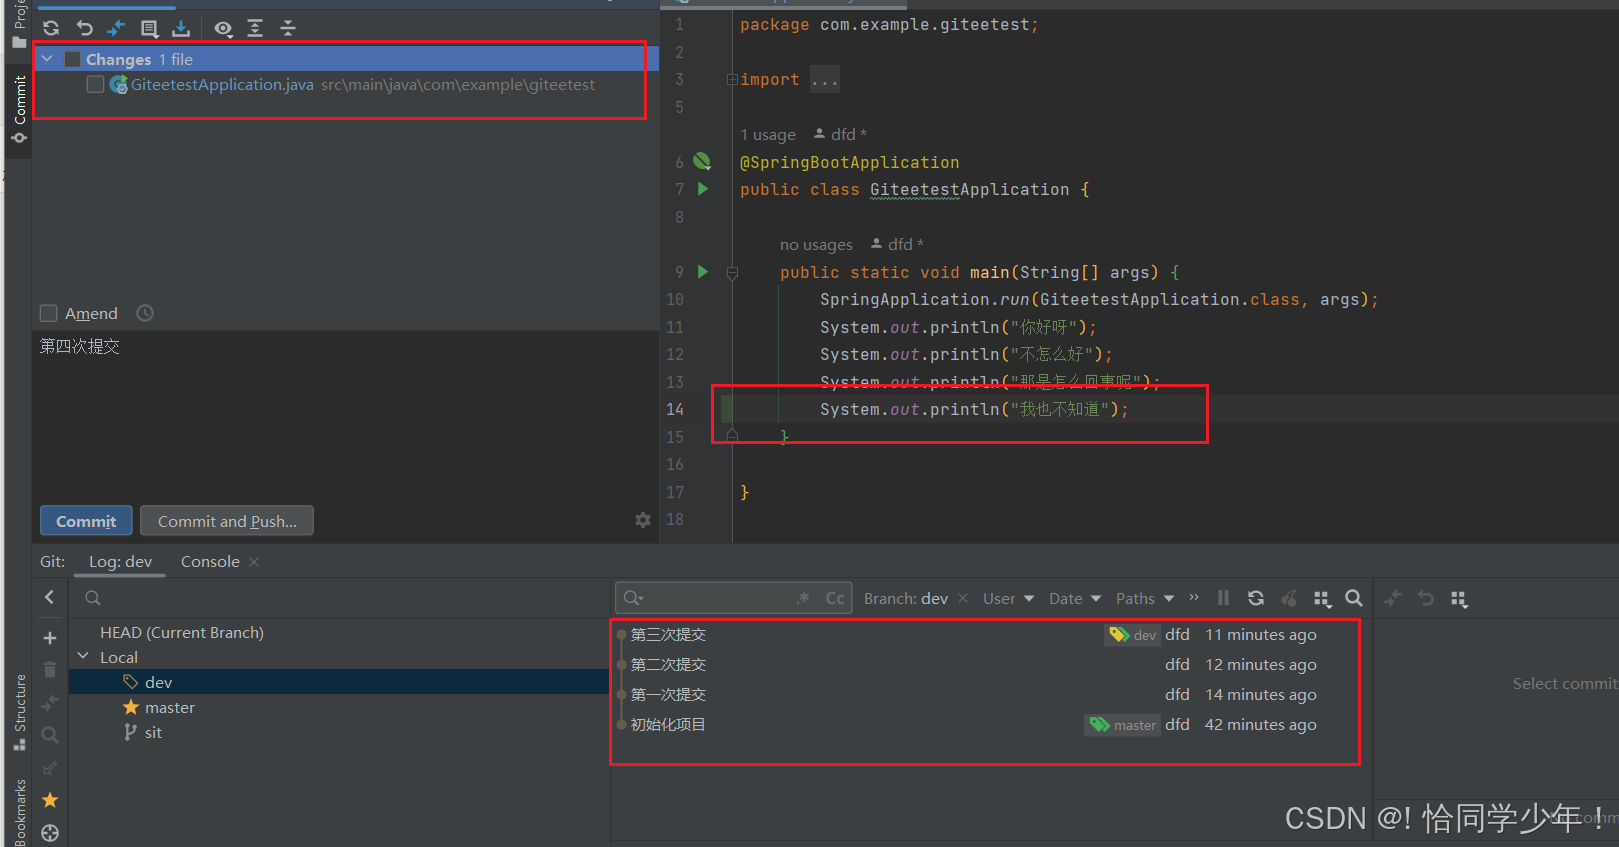
Task: Switch to the Console tab
Action: (210, 562)
